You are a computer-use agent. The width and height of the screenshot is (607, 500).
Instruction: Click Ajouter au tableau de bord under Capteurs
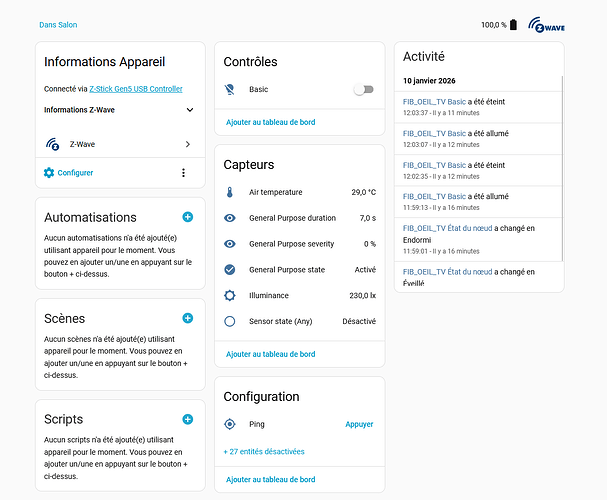tap(270, 354)
